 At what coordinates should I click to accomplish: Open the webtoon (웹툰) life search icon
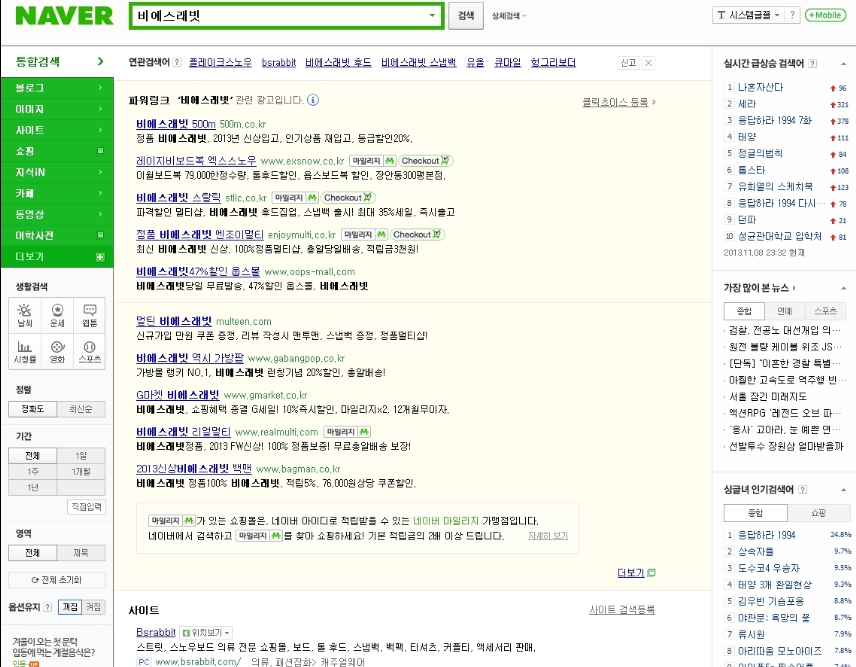pos(90,315)
